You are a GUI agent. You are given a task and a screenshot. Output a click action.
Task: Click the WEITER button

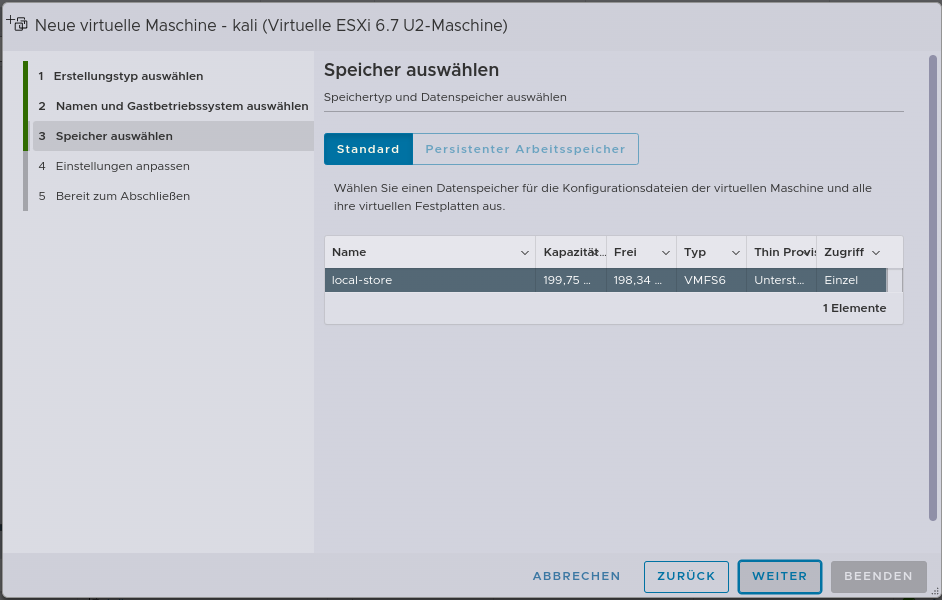(779, 576)
